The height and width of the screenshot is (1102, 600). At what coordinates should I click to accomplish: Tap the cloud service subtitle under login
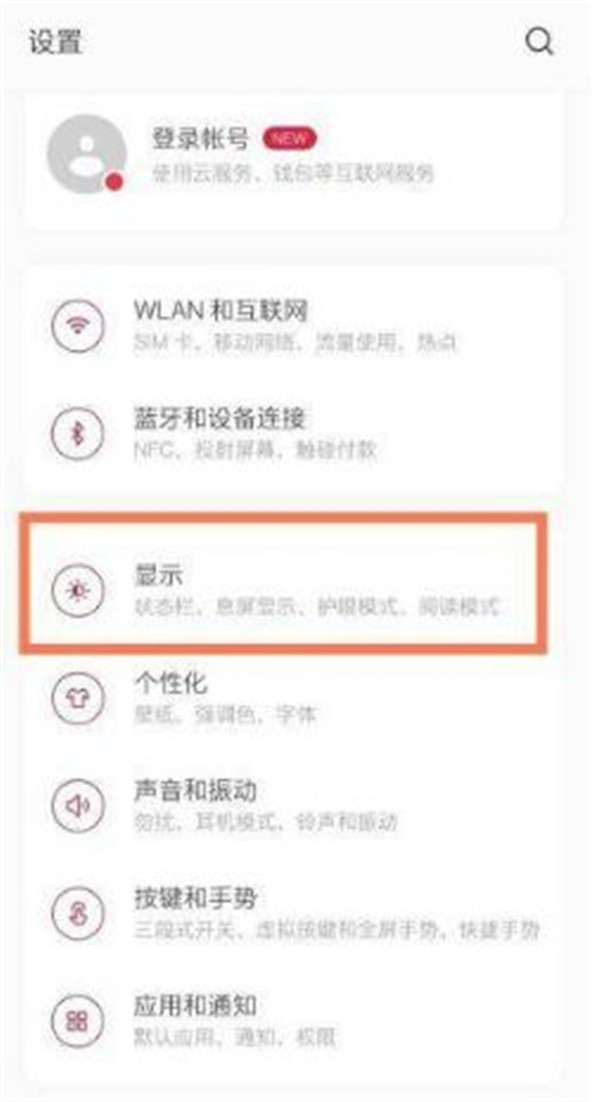[x=293, y=173]
